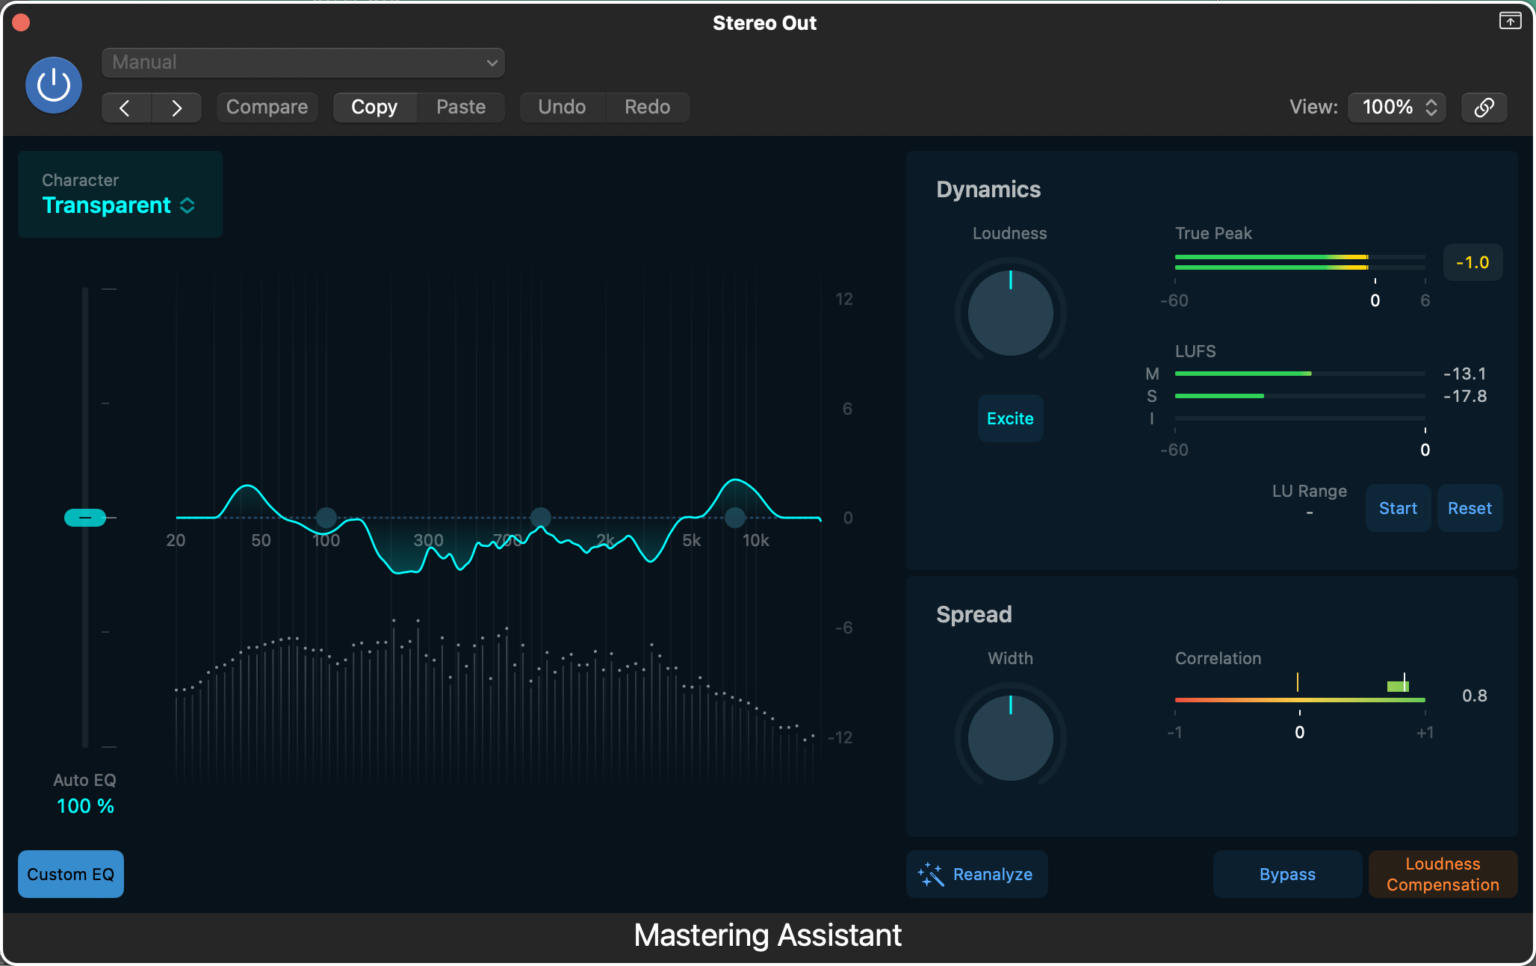Switch to the Copy segment
This screenshot has height=966, width=1536.
pos(374,106)
